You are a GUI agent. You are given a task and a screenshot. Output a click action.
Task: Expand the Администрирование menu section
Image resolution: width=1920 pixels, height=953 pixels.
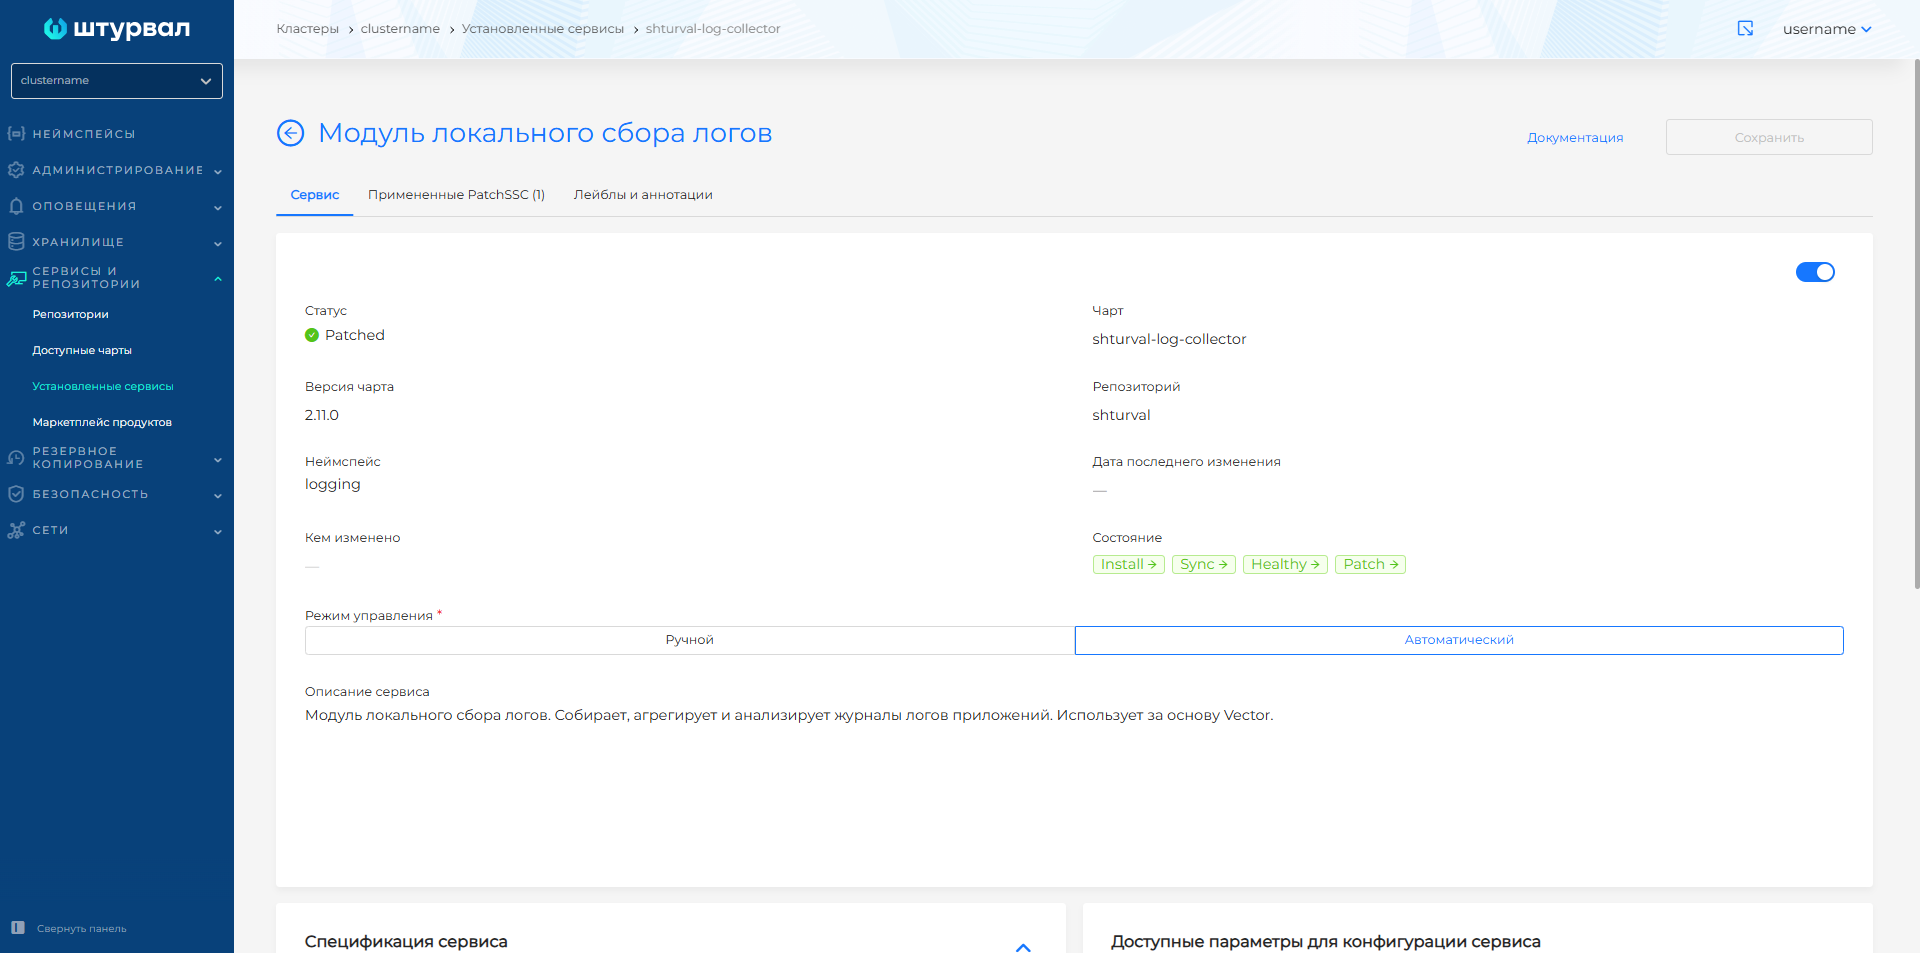(x=117, y=170)
